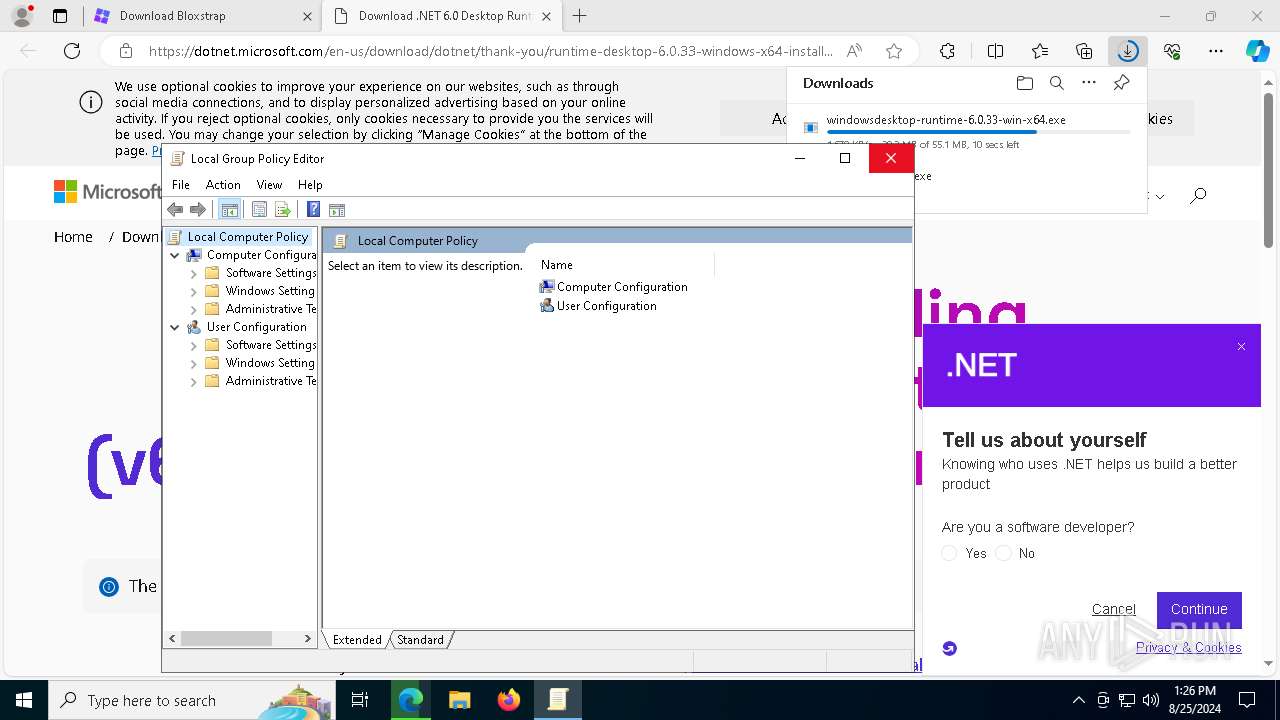Viewport: 1280px width, 720px height.
Task: Select No for software developer question
Action: pyautogui.click(x=1003, y=553)
